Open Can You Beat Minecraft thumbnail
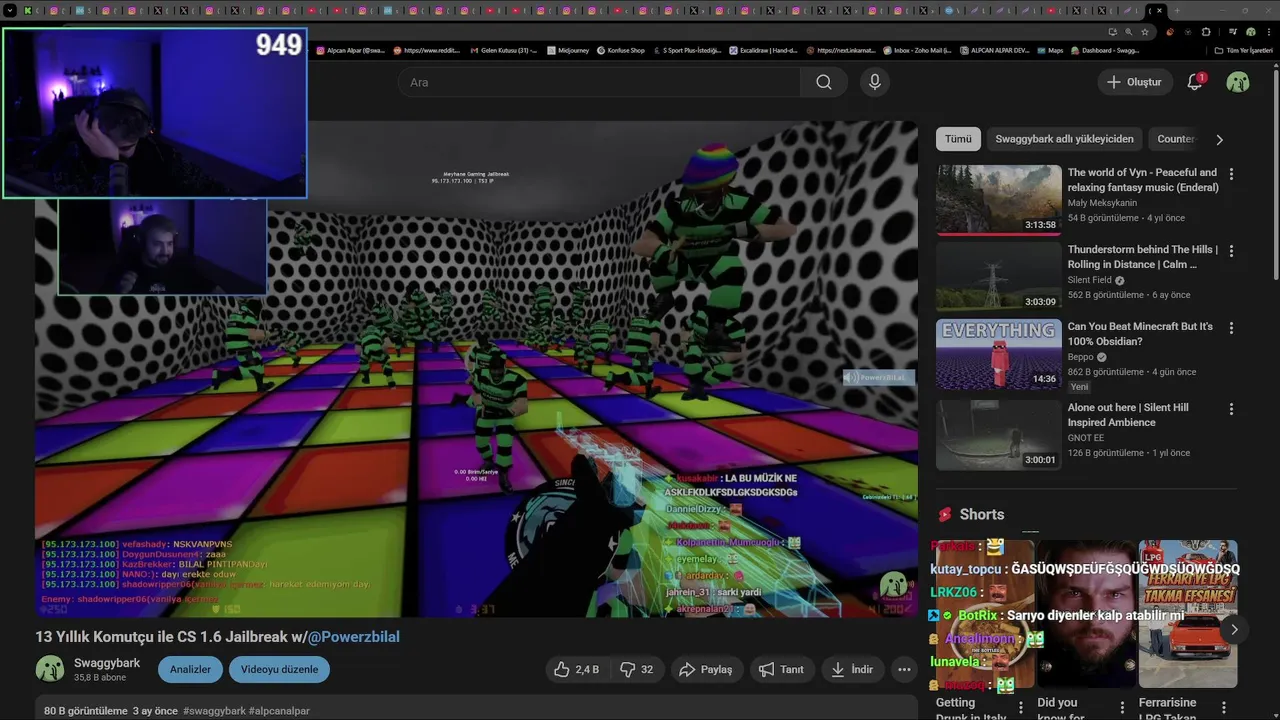 tap(999, 354)
